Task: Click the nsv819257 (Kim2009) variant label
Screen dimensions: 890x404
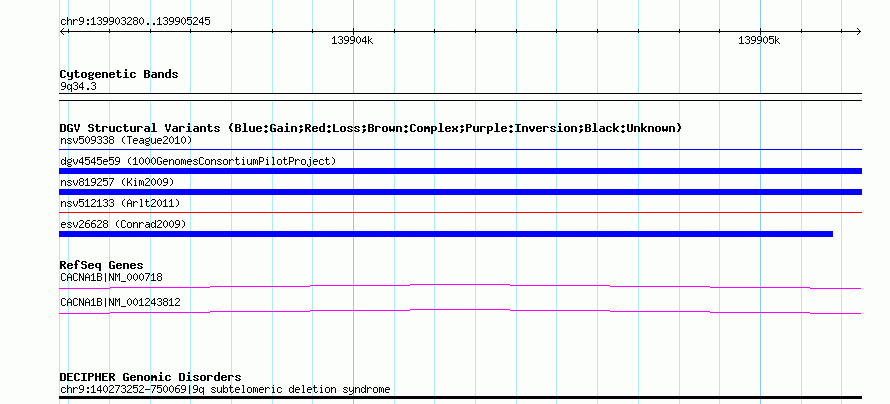Action: [117, 182]
